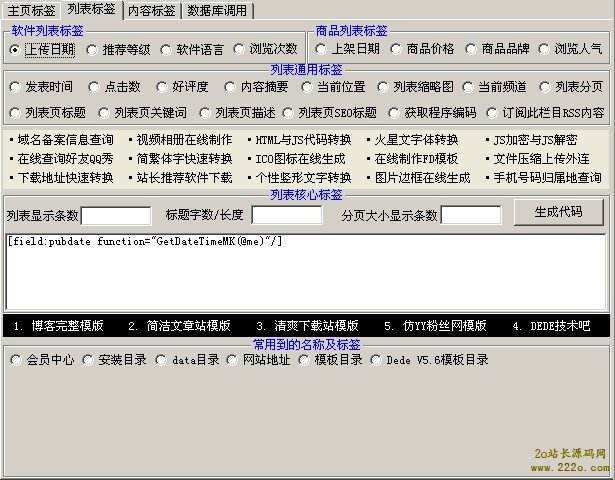The image size is (615, 480).
Task: Select the 内容摘要 radio button
Action: (x=230, y=87)
